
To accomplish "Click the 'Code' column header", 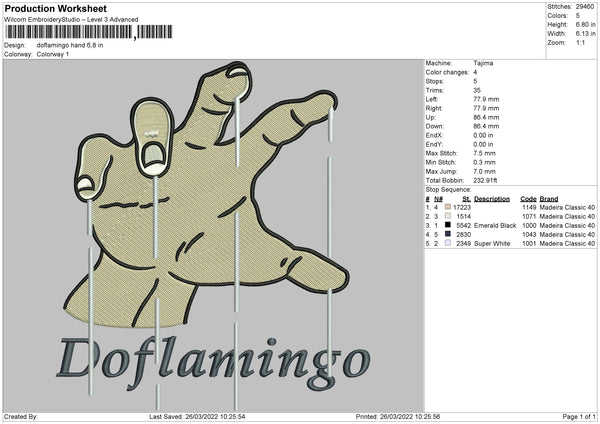I will [x=528, y=199].
